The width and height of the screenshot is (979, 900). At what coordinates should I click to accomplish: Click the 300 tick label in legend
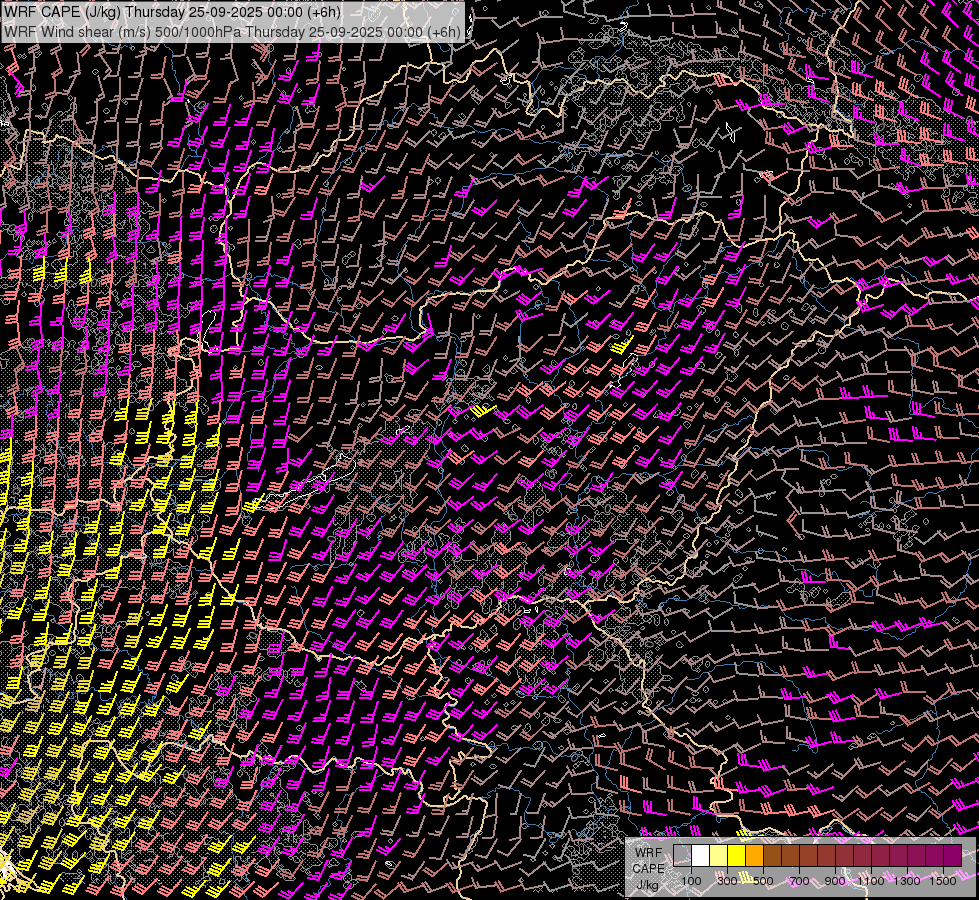pyautogui.click(x=727, y=881)
